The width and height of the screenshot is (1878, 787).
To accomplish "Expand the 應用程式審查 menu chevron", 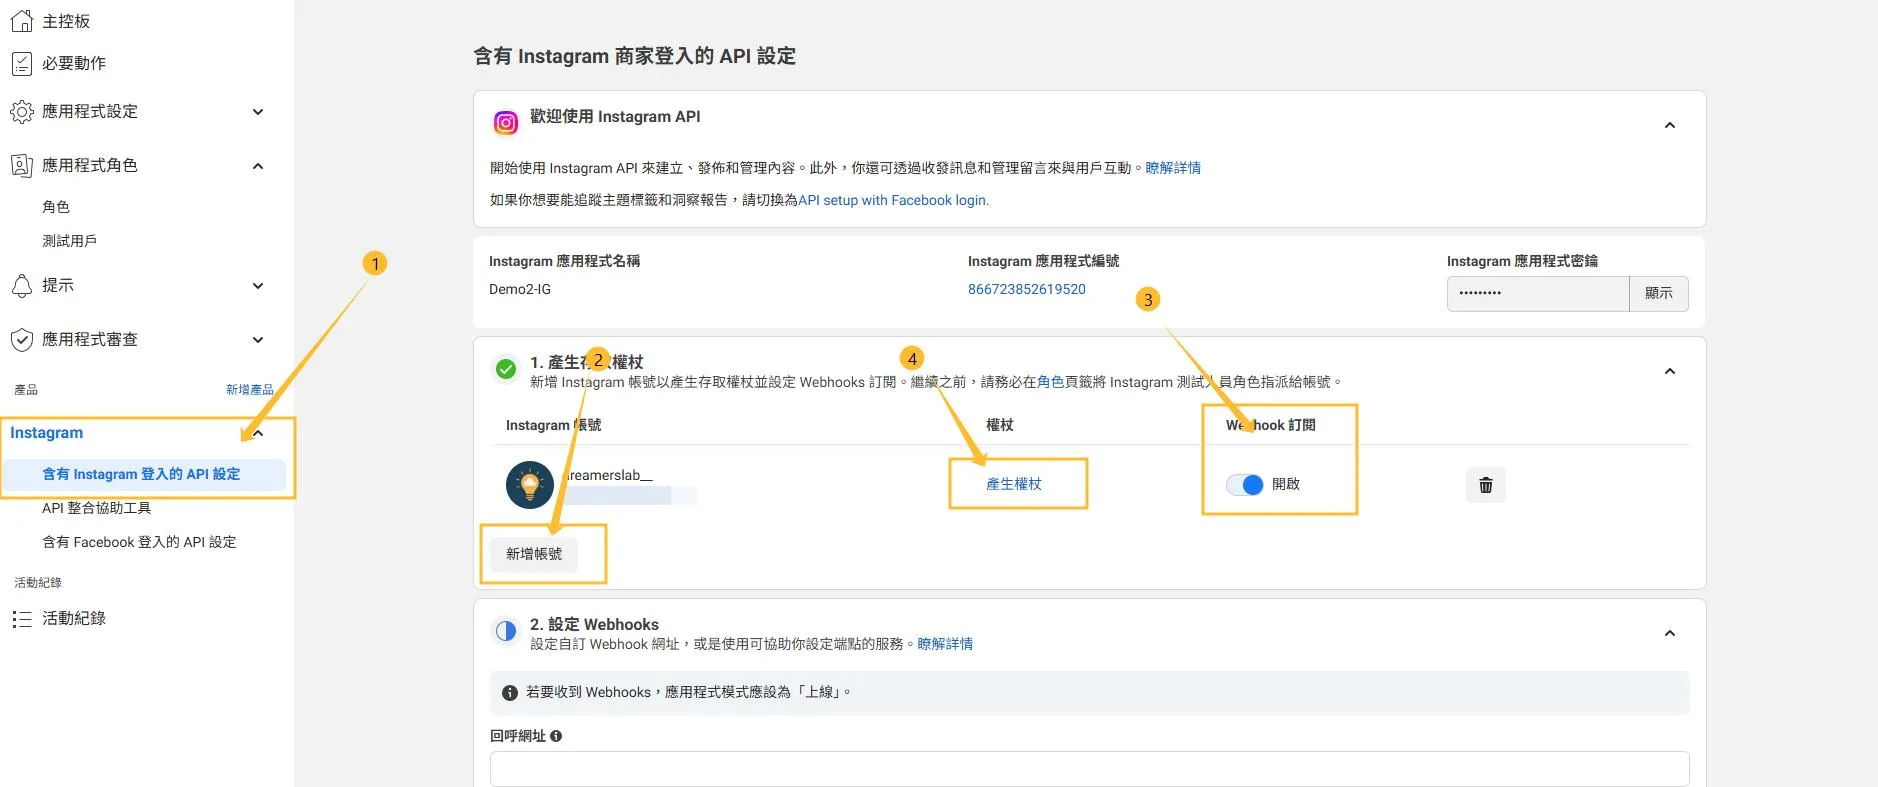I will 258,340.
